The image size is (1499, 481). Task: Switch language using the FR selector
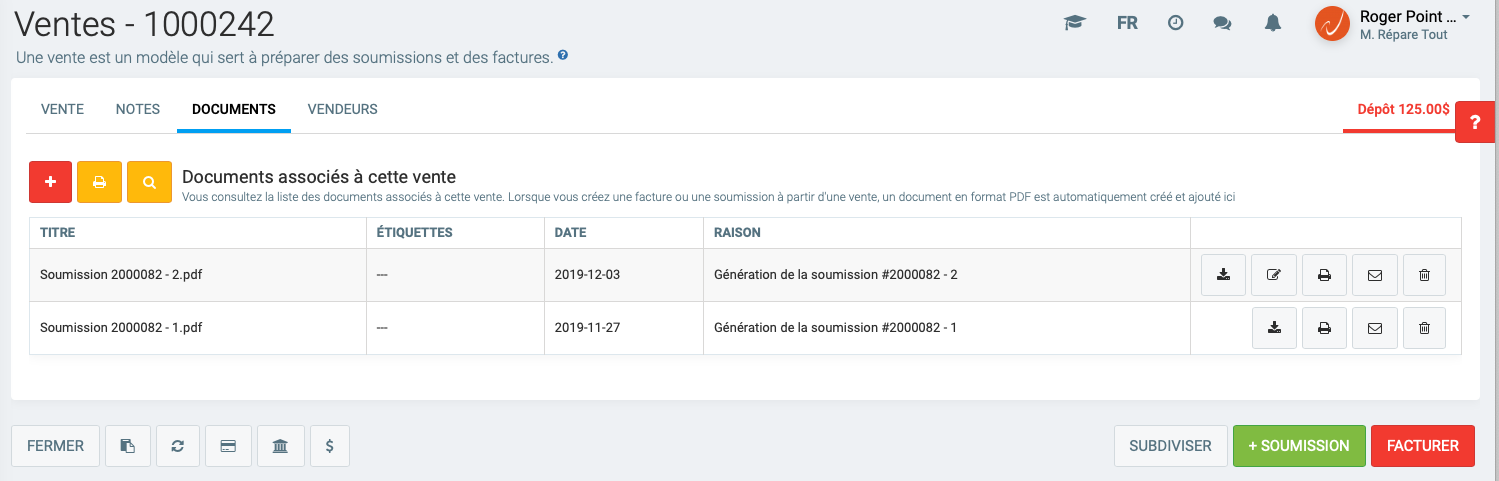point(1127,24)
